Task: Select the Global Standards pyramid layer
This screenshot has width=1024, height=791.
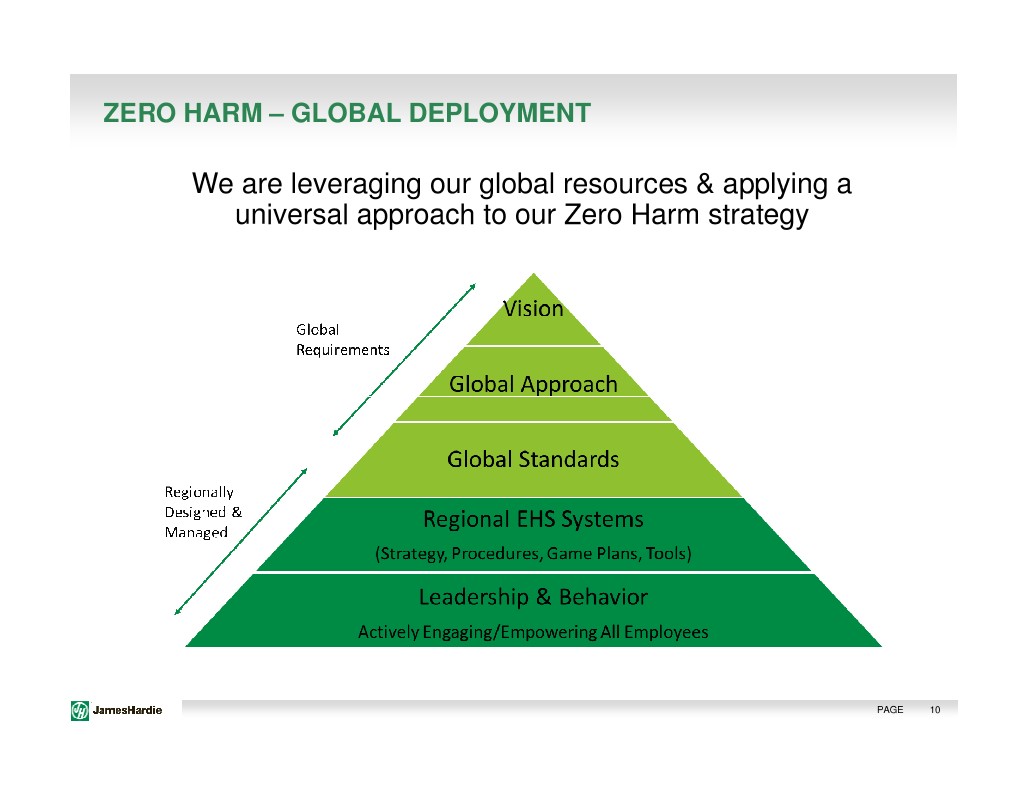Action: 533,460
